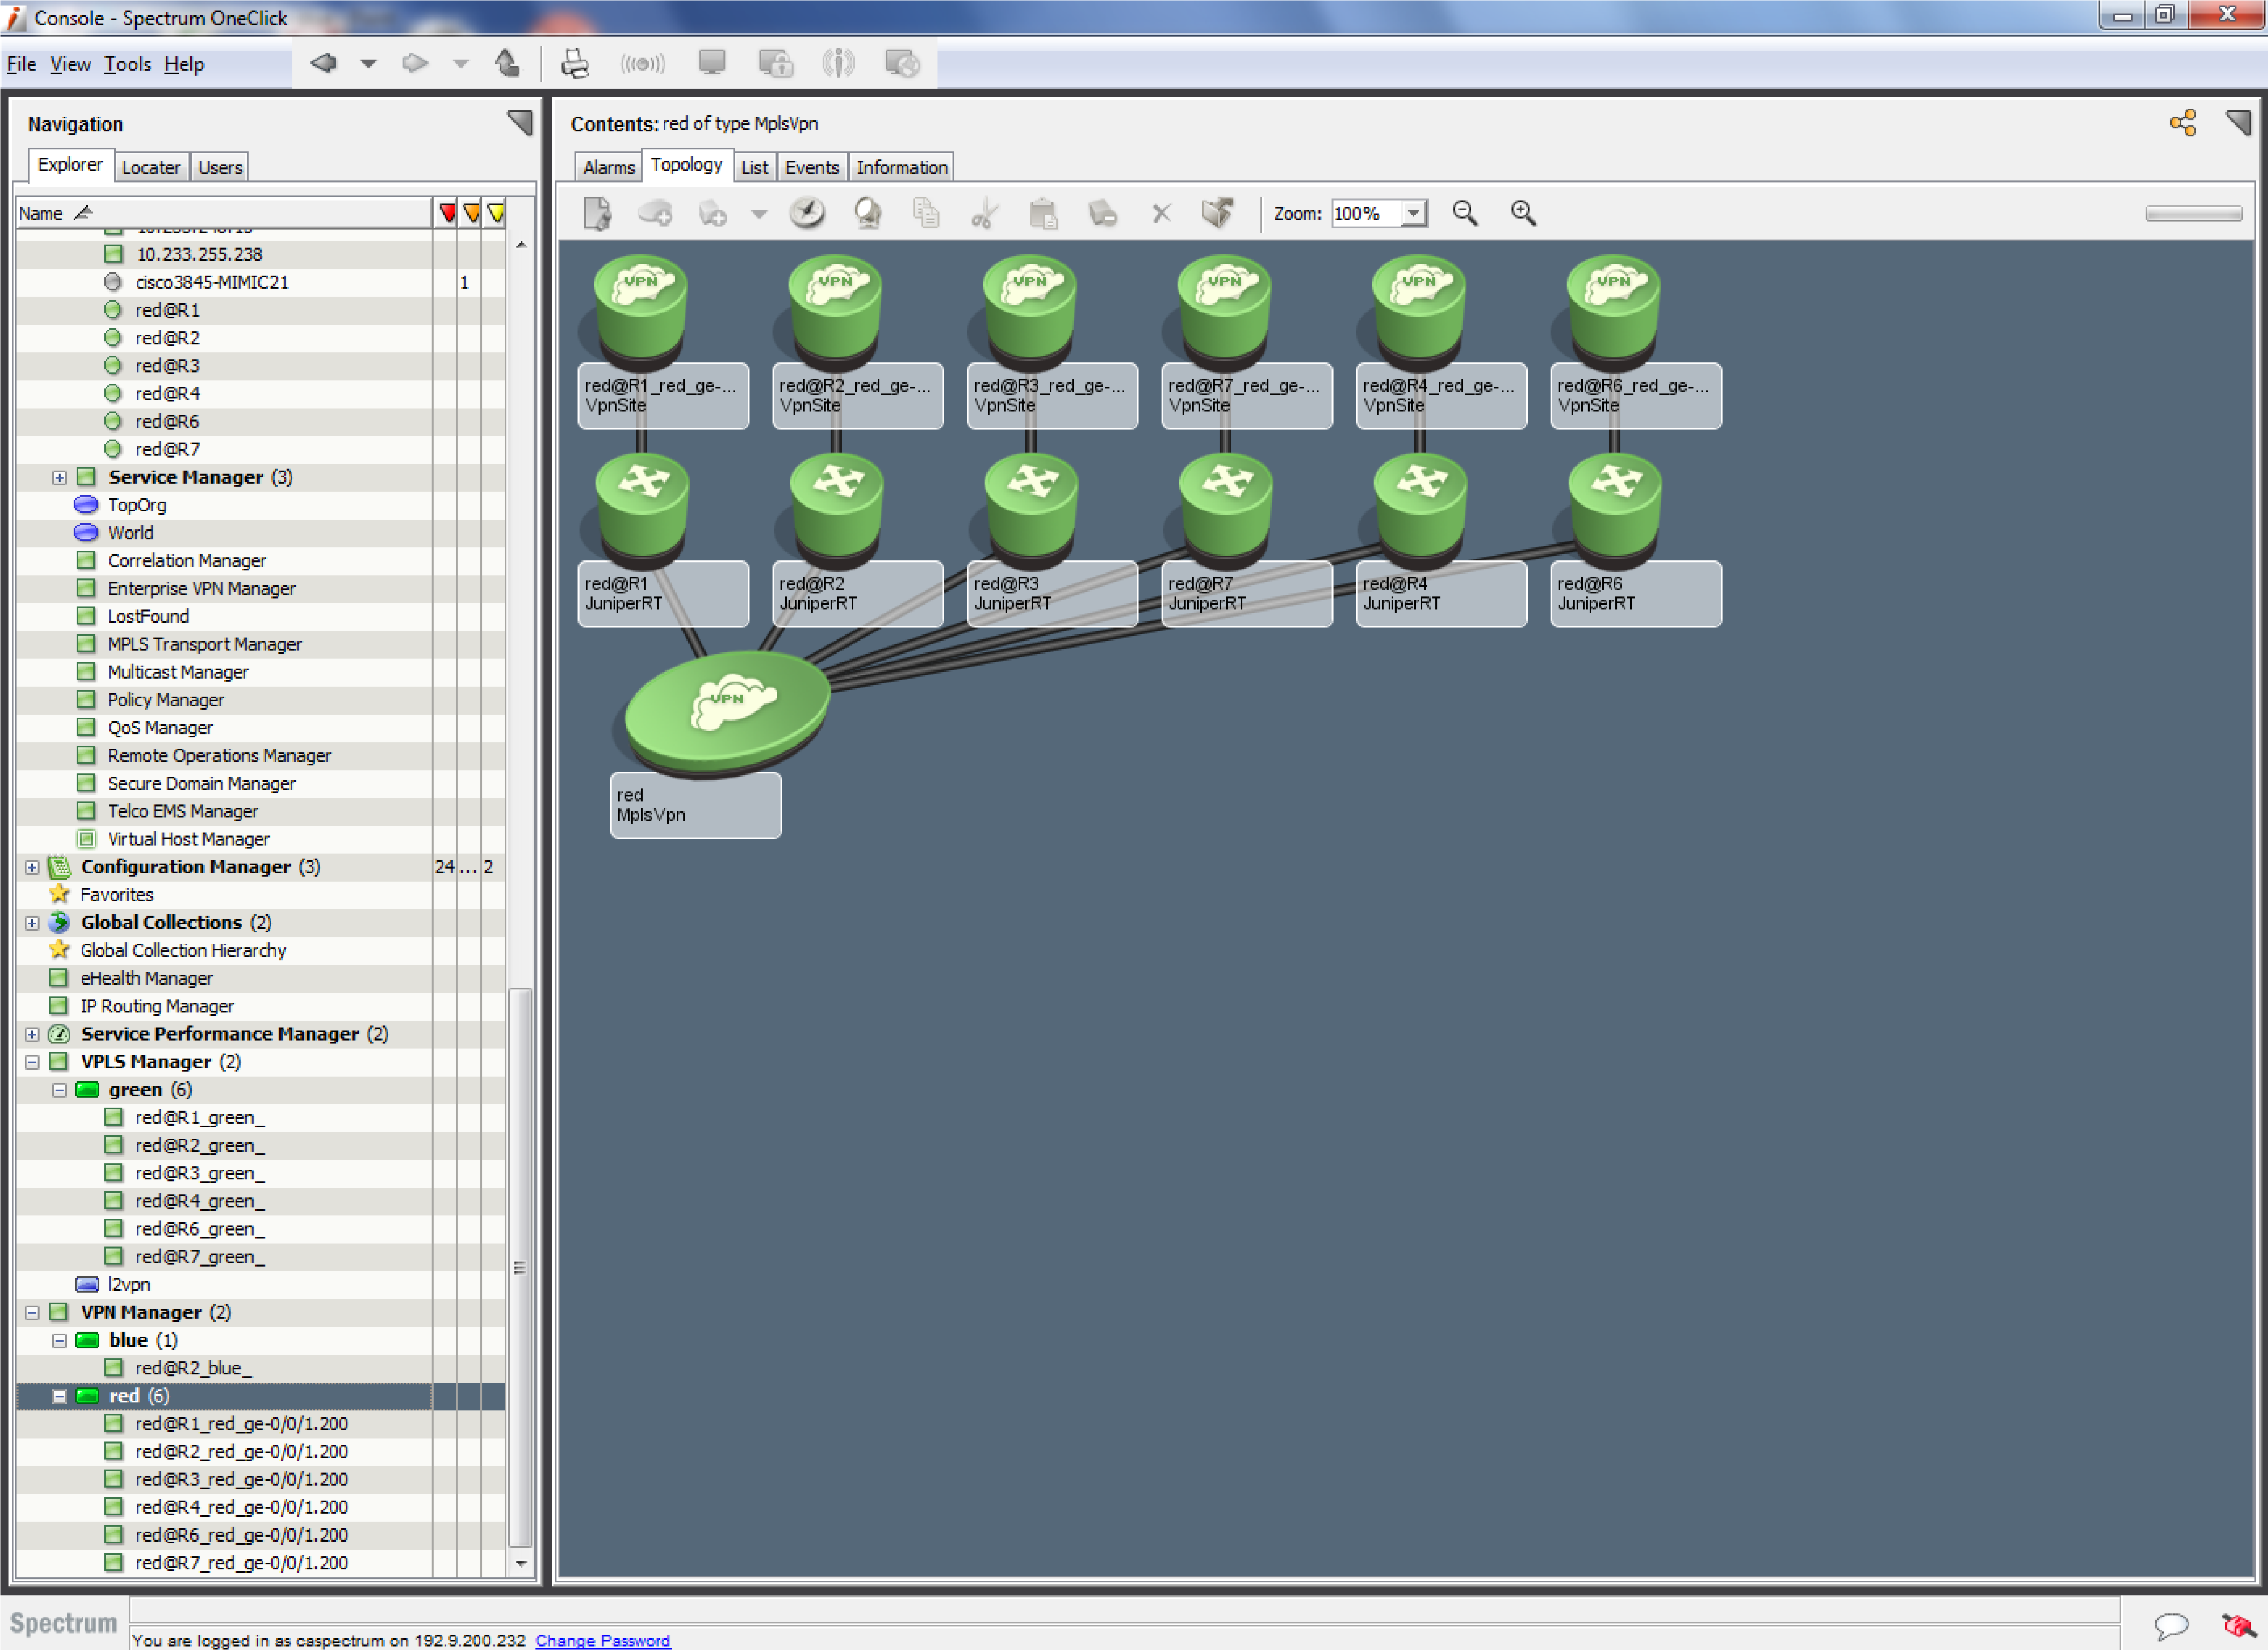The image size is (2268, 1650).
Task: Expand the Configuration Manager node
Action: 31,866
